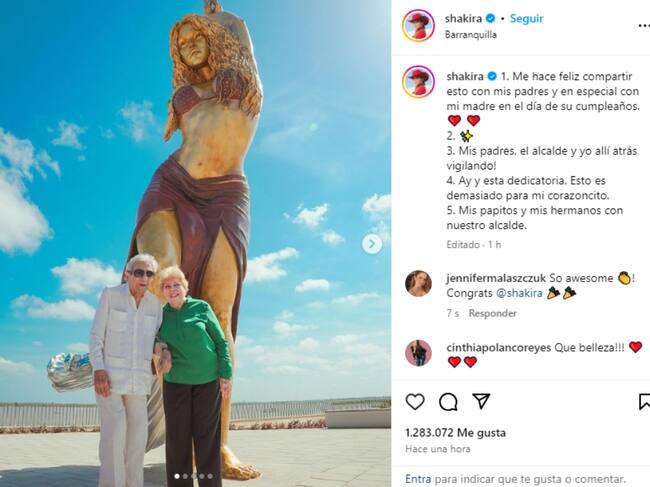Open the @shakira mention in the comment
The width and height of the screenshot is (650, 487).
519,293
